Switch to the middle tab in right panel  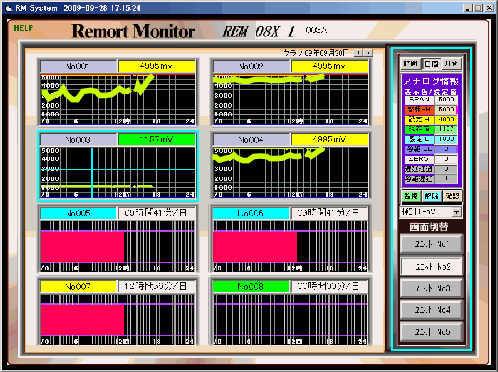[x=431, y=63]
